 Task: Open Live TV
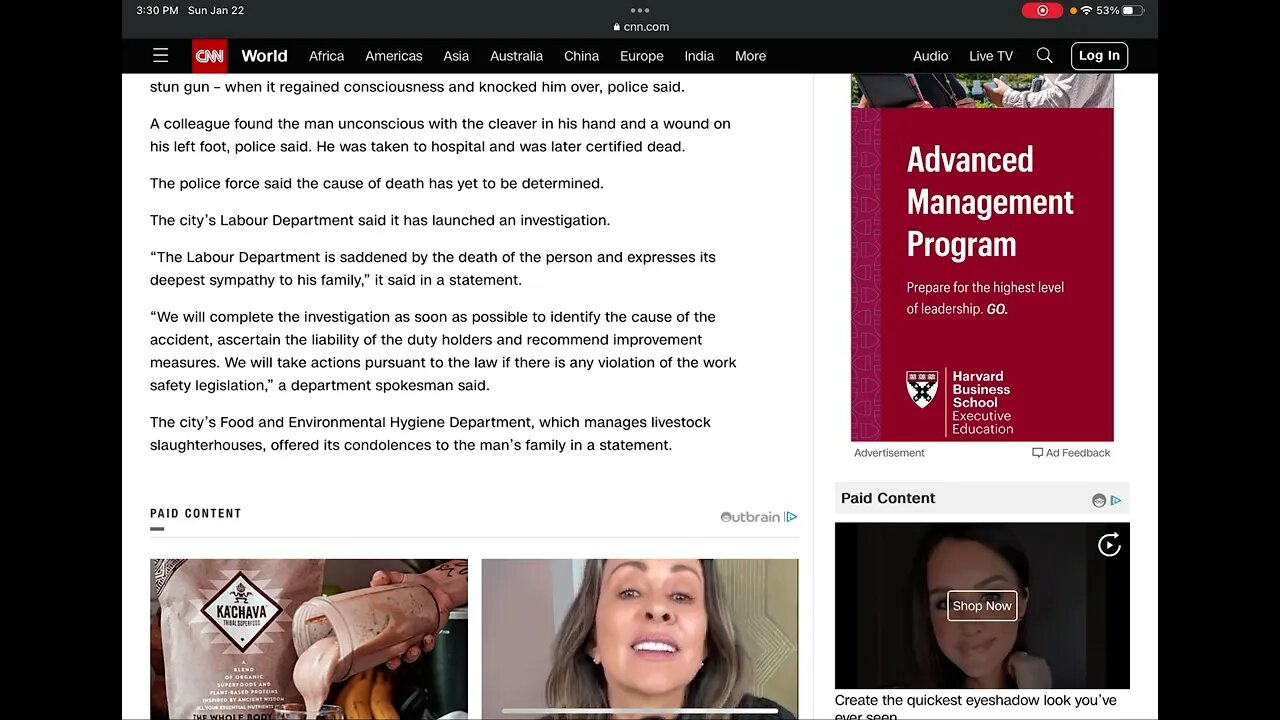(991, 56)
